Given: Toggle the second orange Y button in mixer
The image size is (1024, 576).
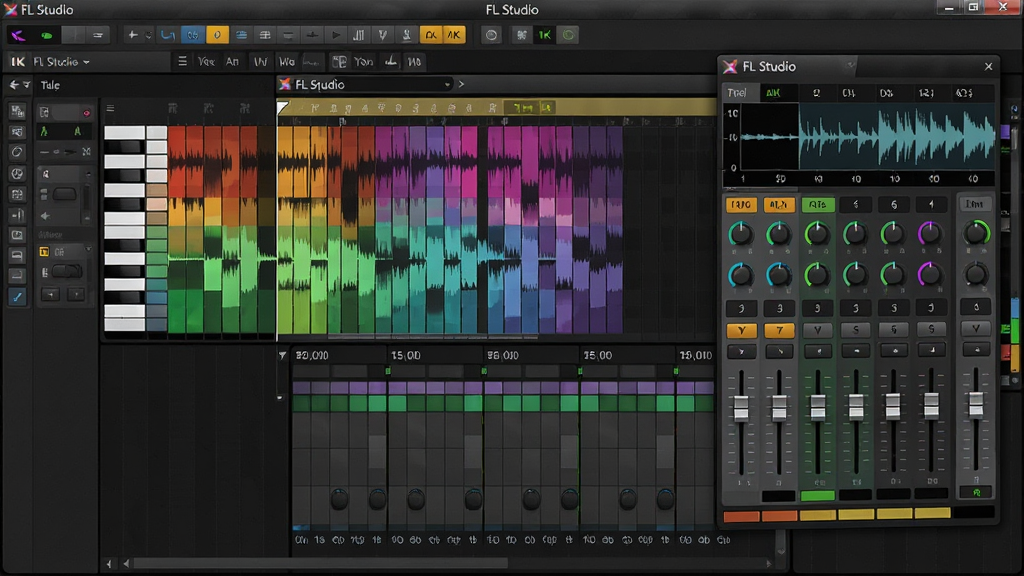Looking at the screenshot, I should 779,330.
